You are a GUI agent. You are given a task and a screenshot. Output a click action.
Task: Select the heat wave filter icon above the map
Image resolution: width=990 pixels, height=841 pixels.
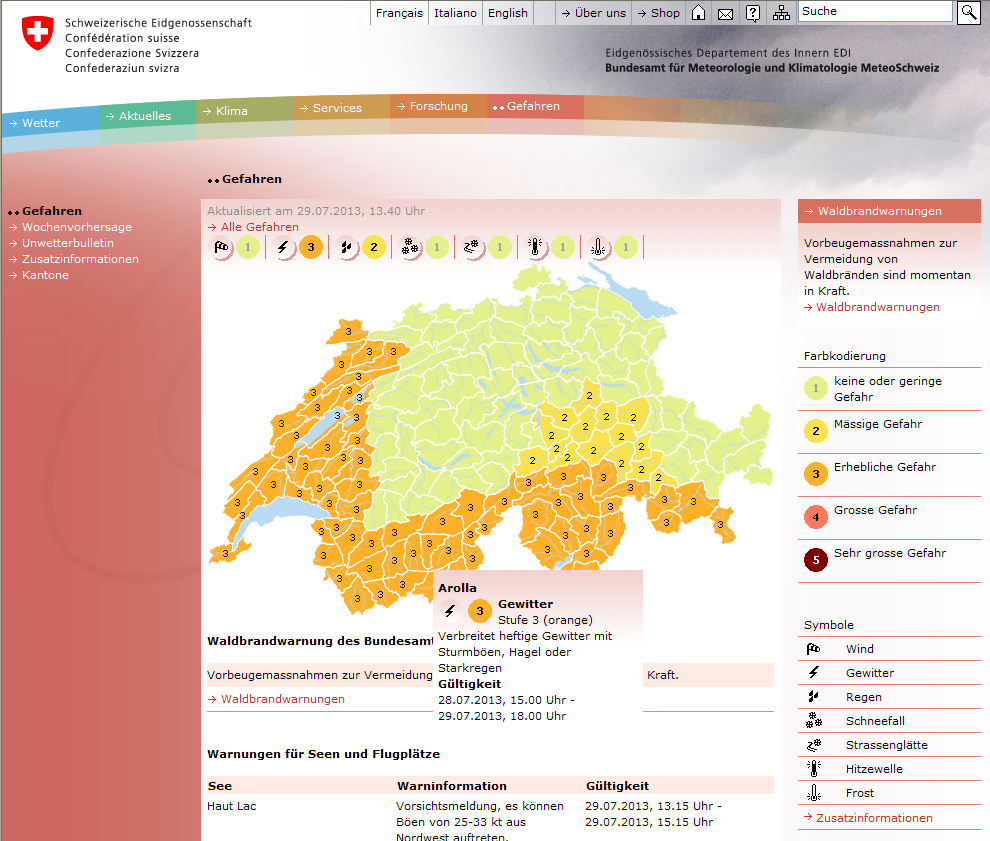[x=537, y=247]
